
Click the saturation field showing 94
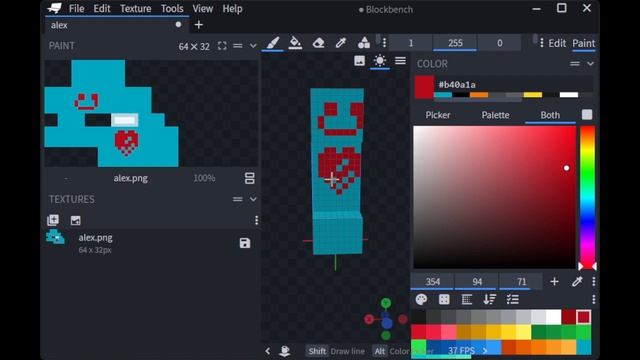[477, 282]
